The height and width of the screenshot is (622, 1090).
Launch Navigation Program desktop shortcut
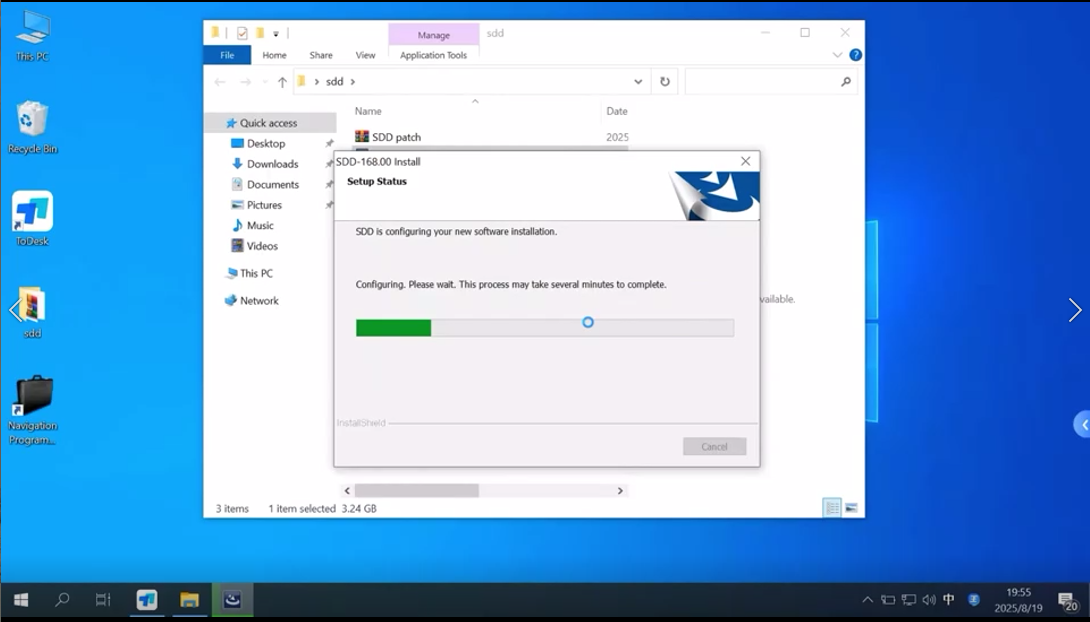[33, 411]
